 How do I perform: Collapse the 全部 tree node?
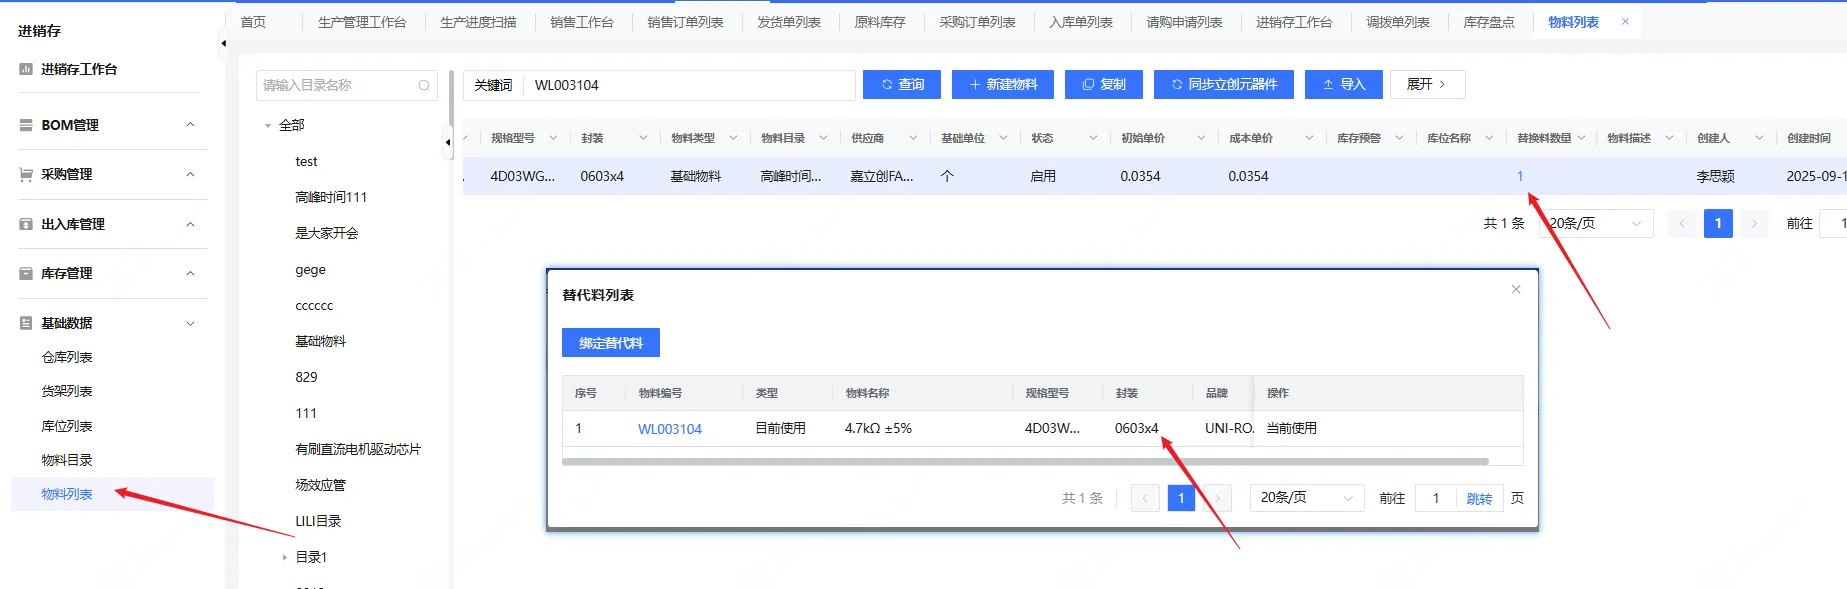[268, 126]
